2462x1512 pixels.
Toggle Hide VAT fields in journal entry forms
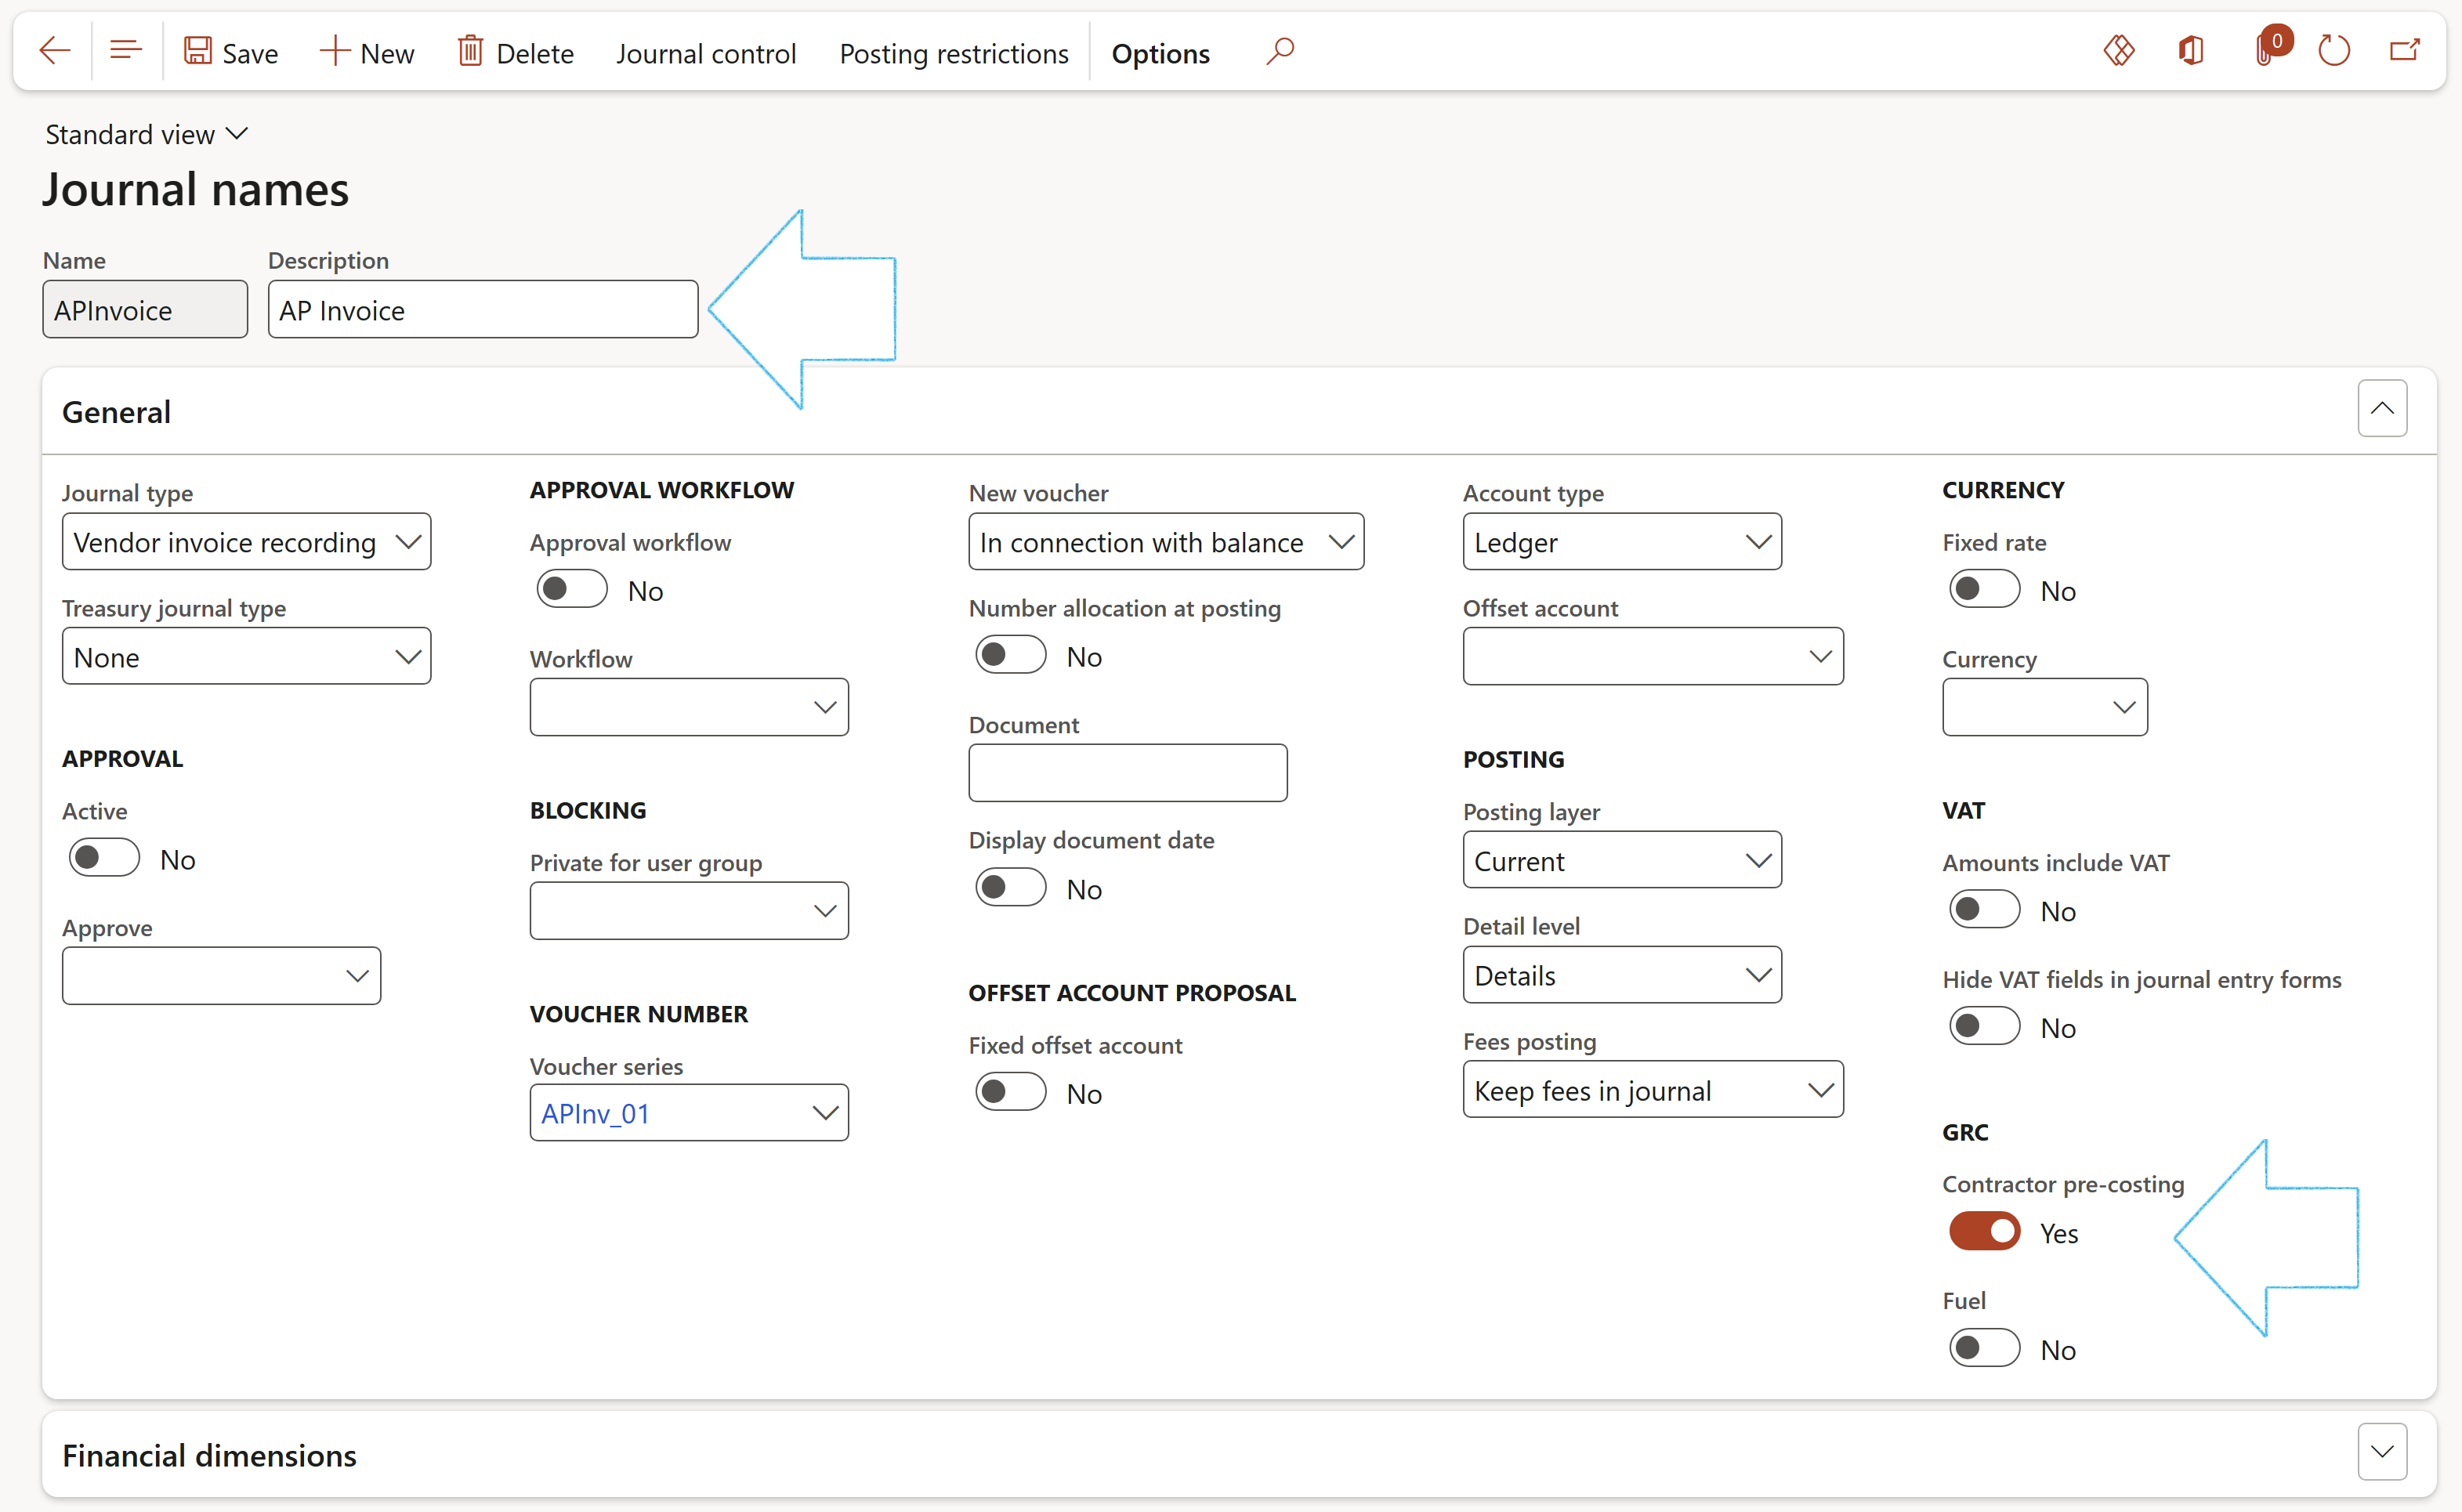coord(1985,1027)
